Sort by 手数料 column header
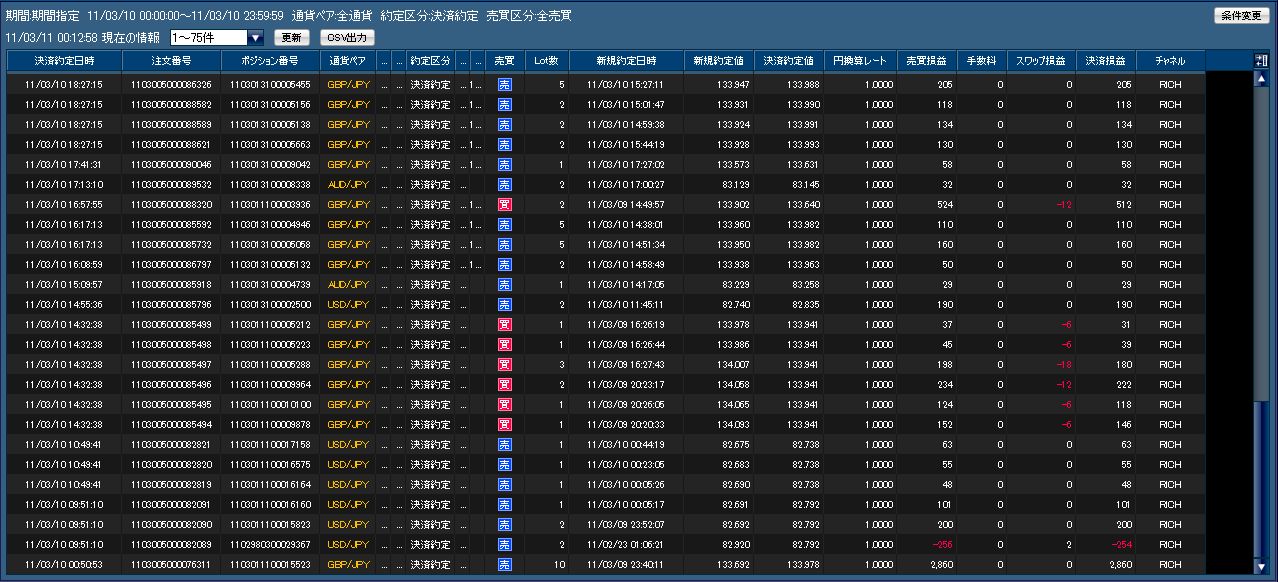 981,61
